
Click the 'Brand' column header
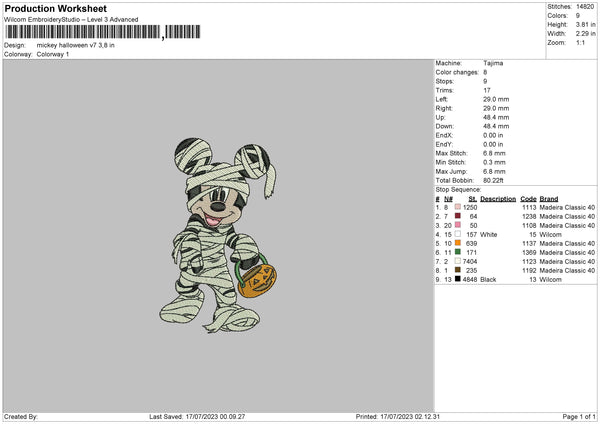549,199
